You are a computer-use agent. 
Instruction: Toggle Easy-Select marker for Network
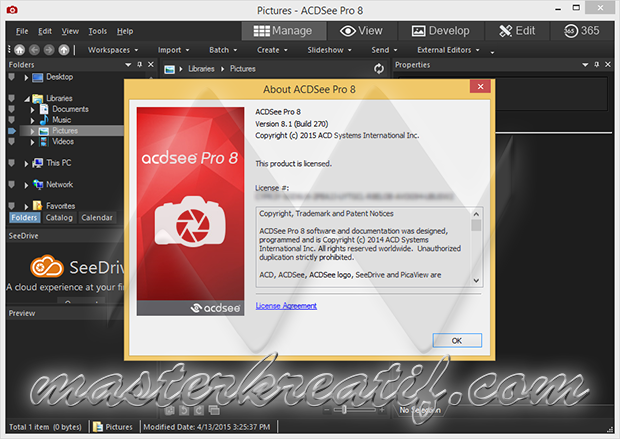[x=11, y=184]
